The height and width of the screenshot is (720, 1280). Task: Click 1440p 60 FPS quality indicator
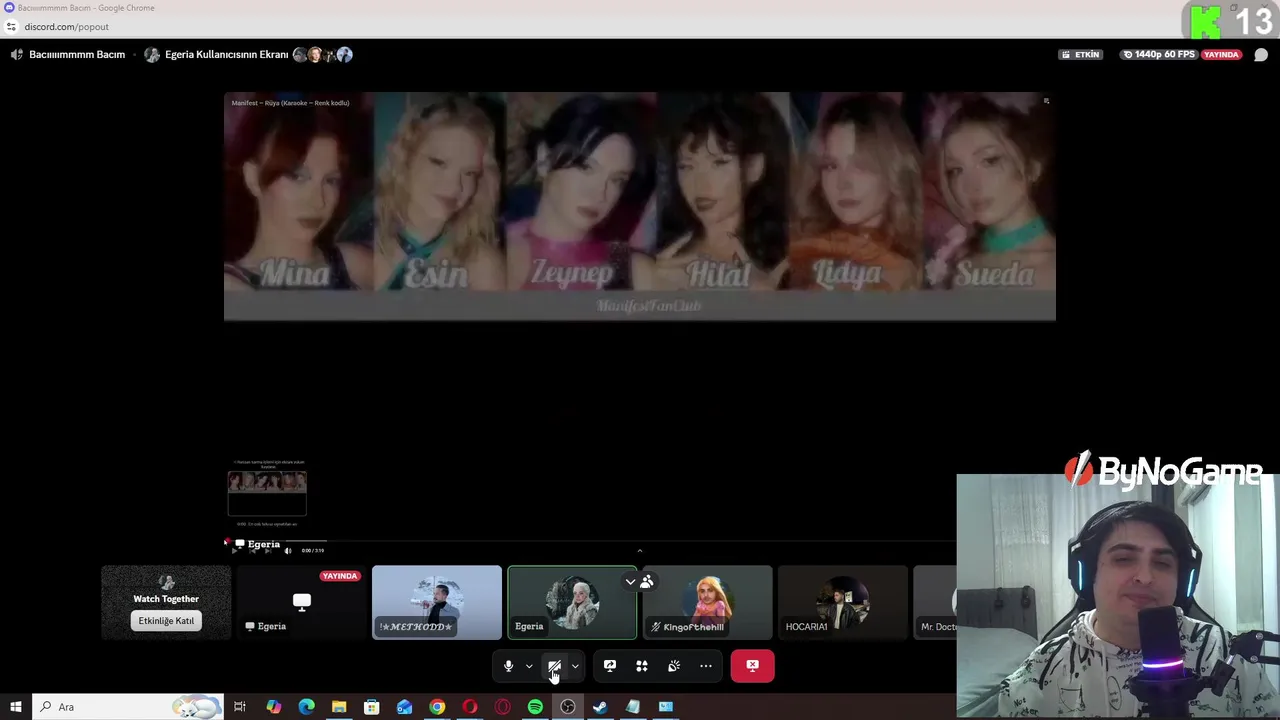tap(1158, 55)
